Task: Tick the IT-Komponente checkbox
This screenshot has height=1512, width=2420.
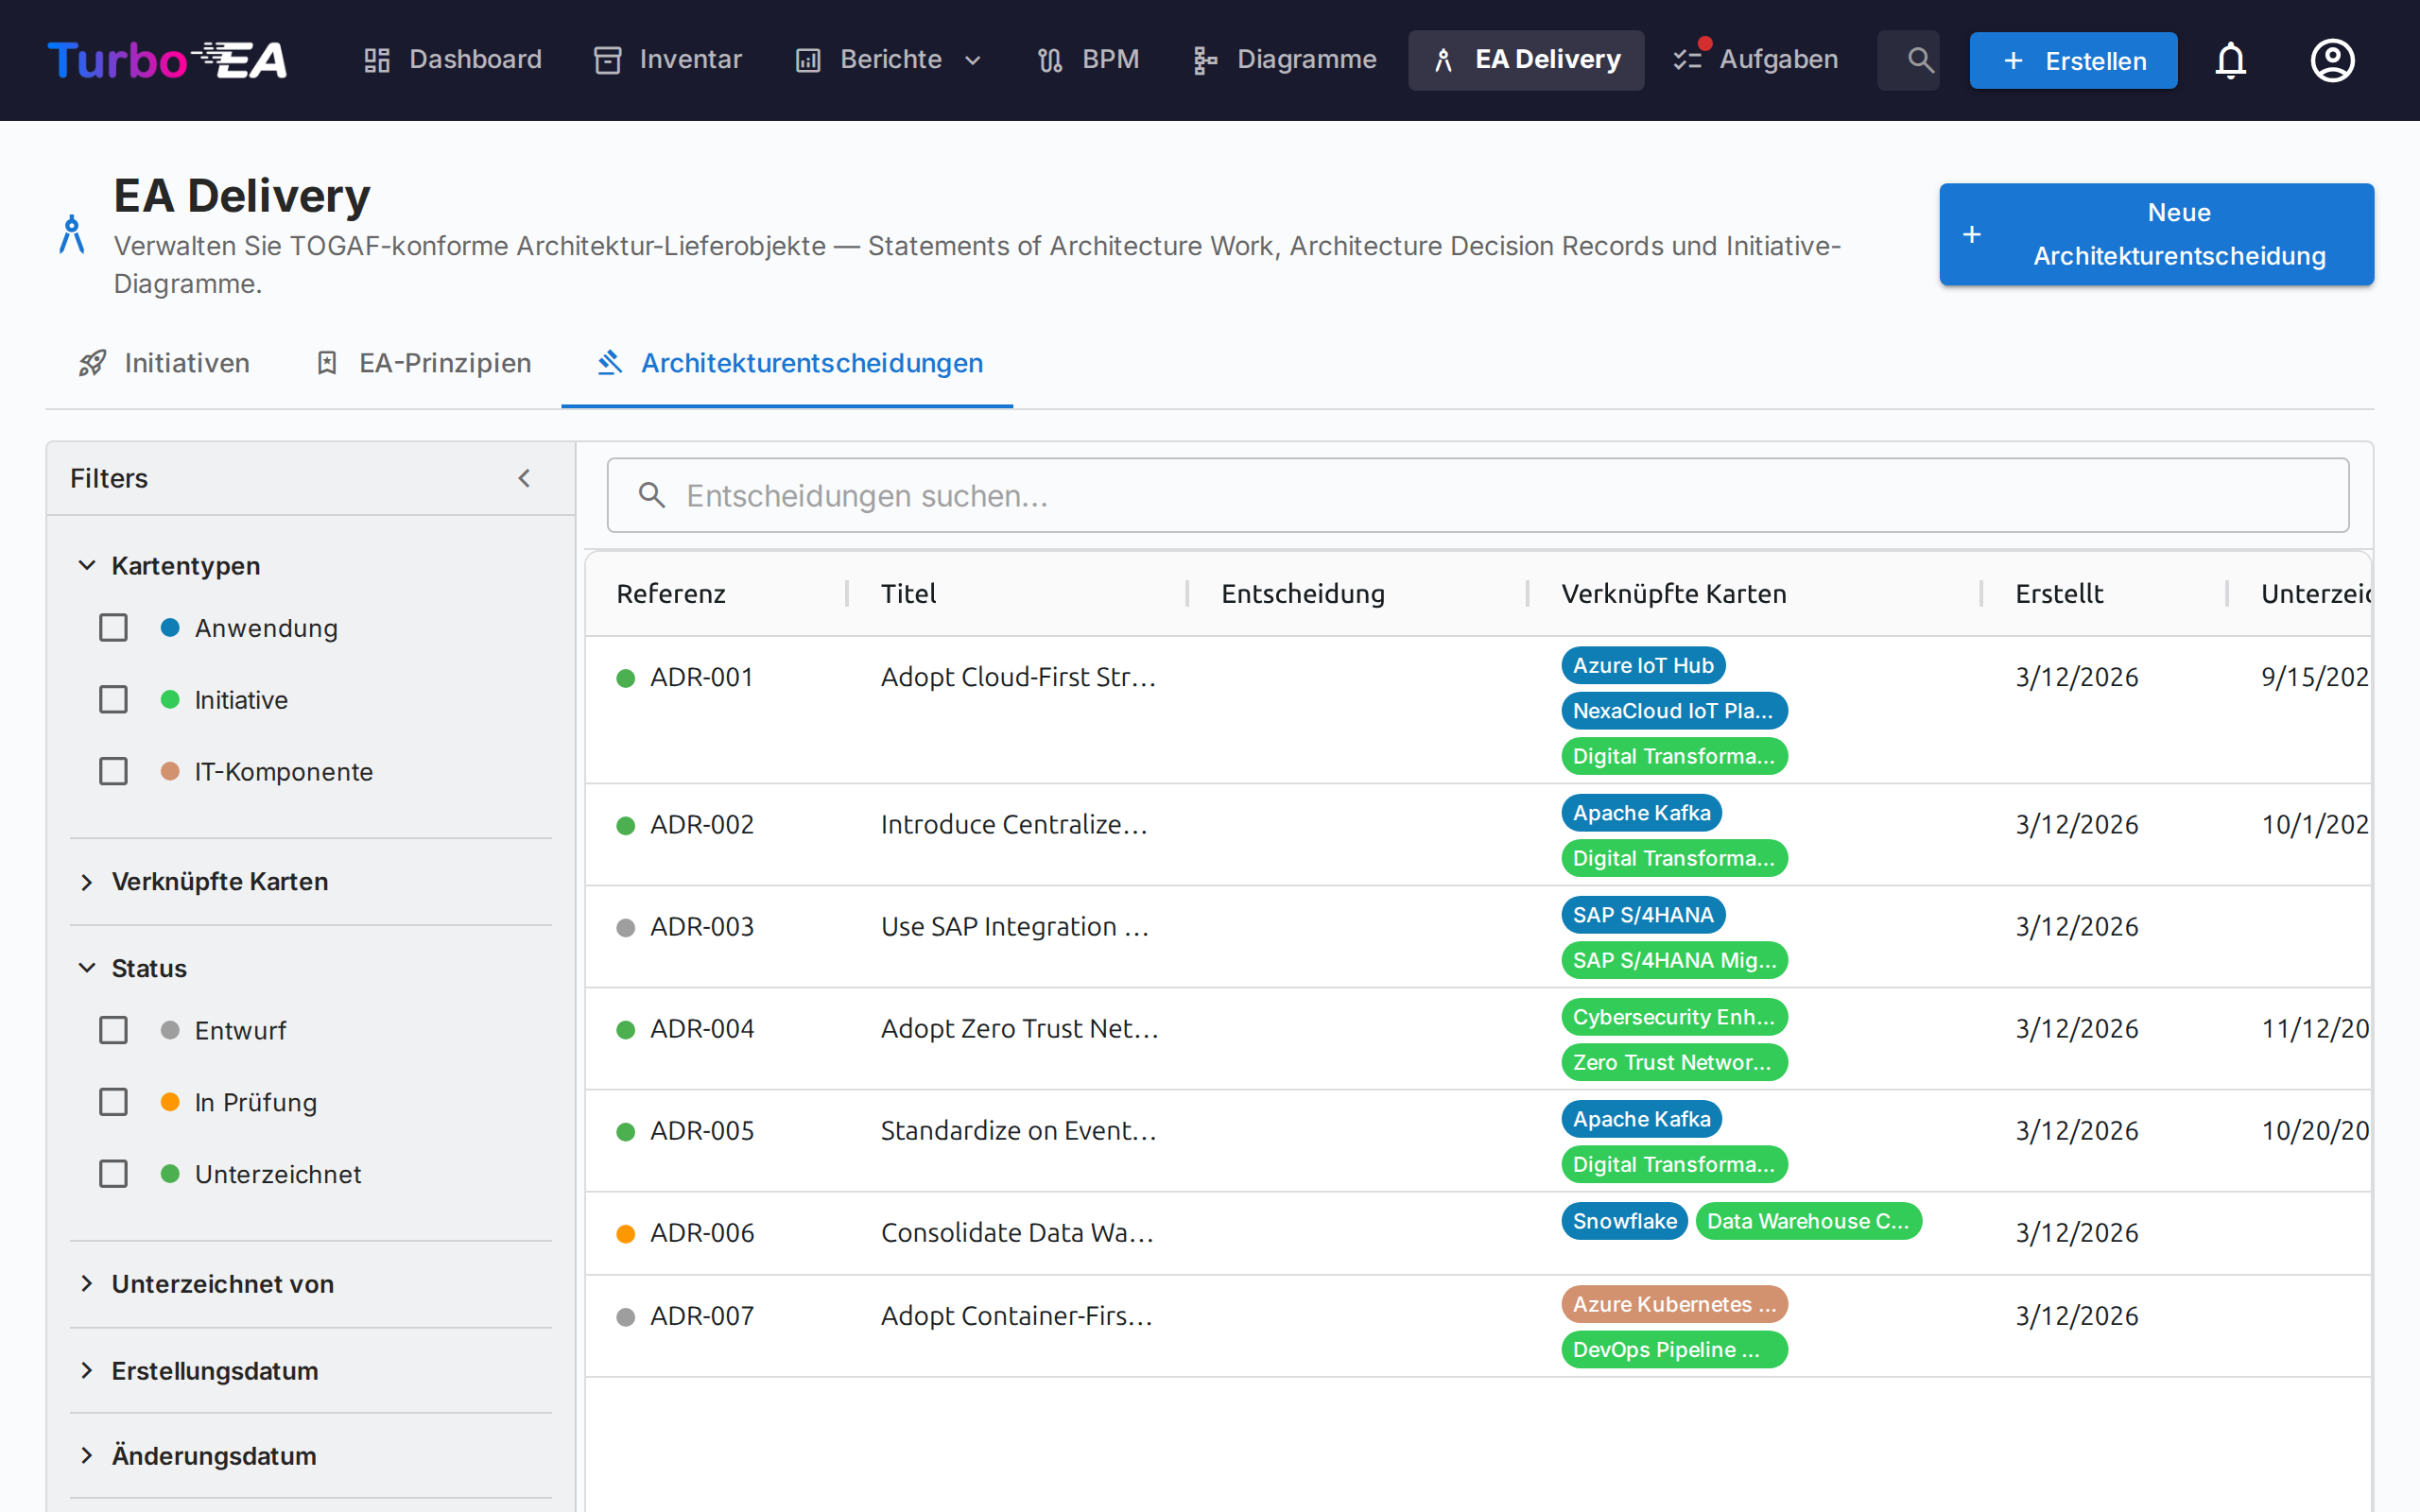Action: (x=114, y=771)
